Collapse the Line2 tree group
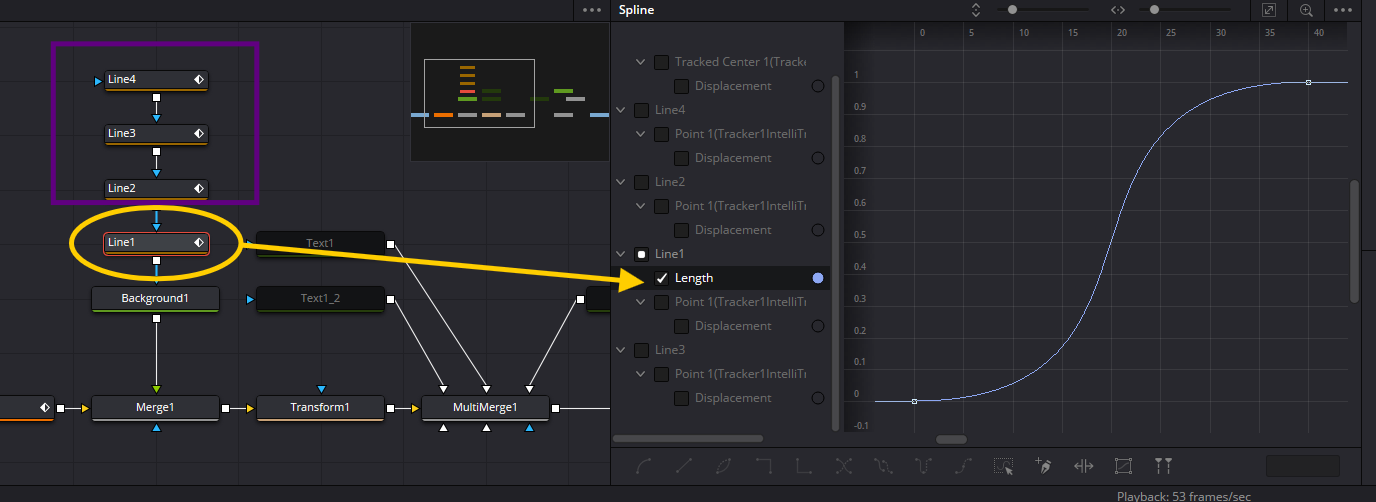 click(x=621, y=182)
